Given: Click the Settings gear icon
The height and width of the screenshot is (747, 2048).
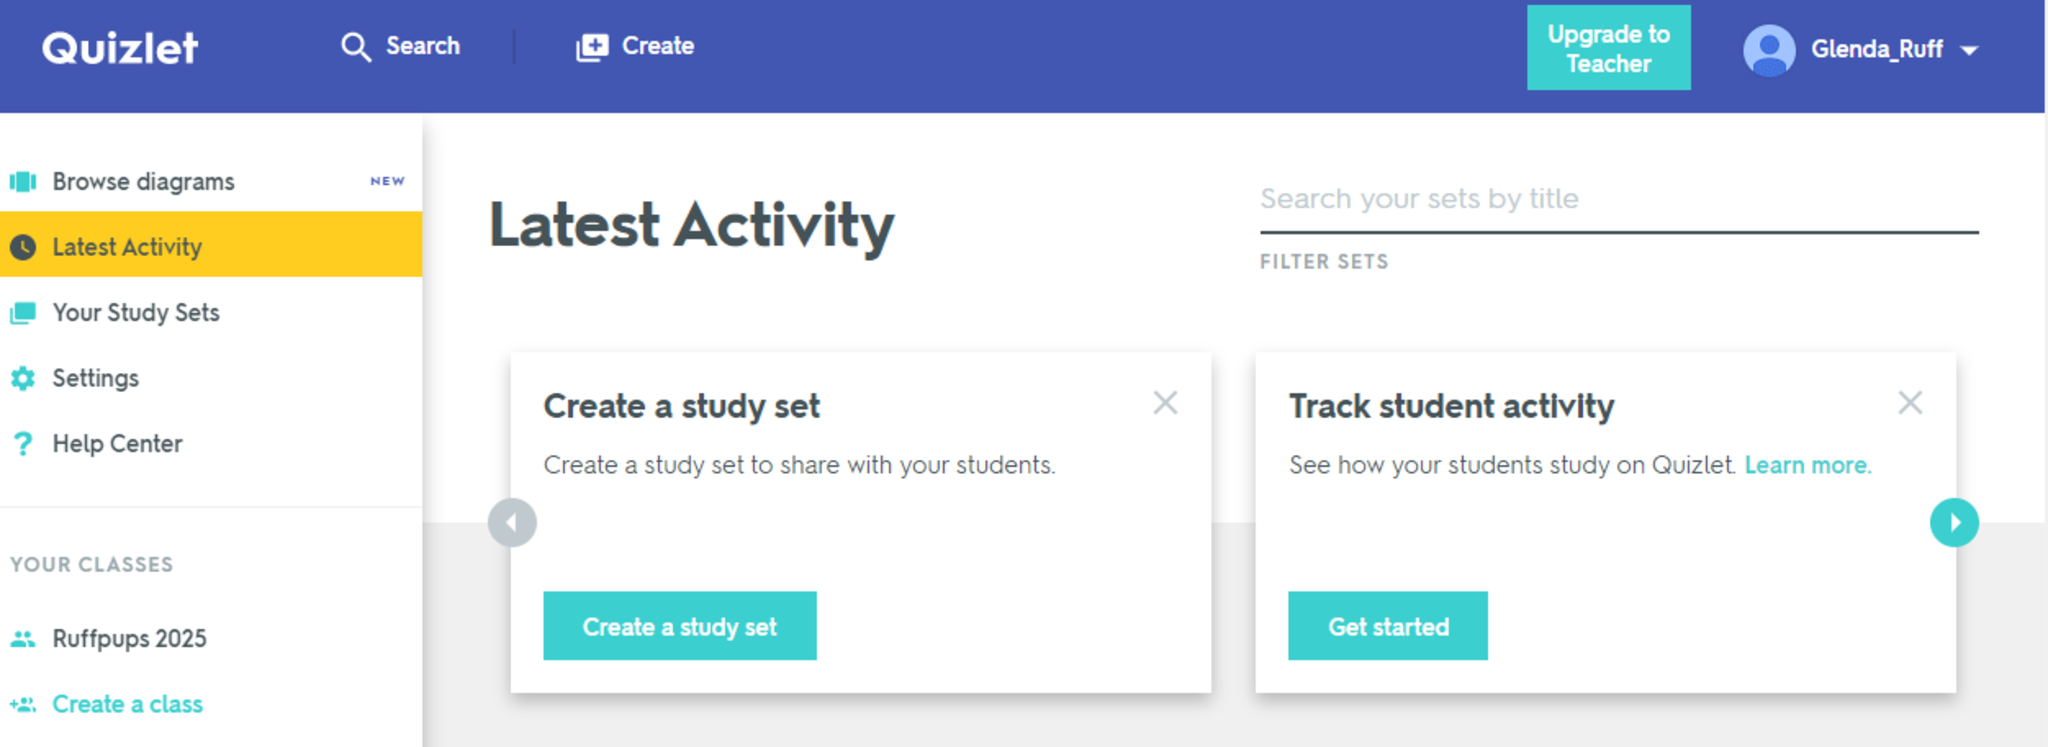Looking at the screenshot, I should 23,378.
